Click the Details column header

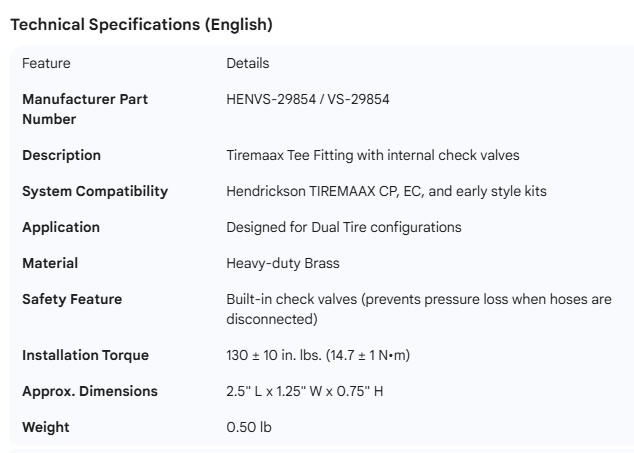[x=247, y=63]
